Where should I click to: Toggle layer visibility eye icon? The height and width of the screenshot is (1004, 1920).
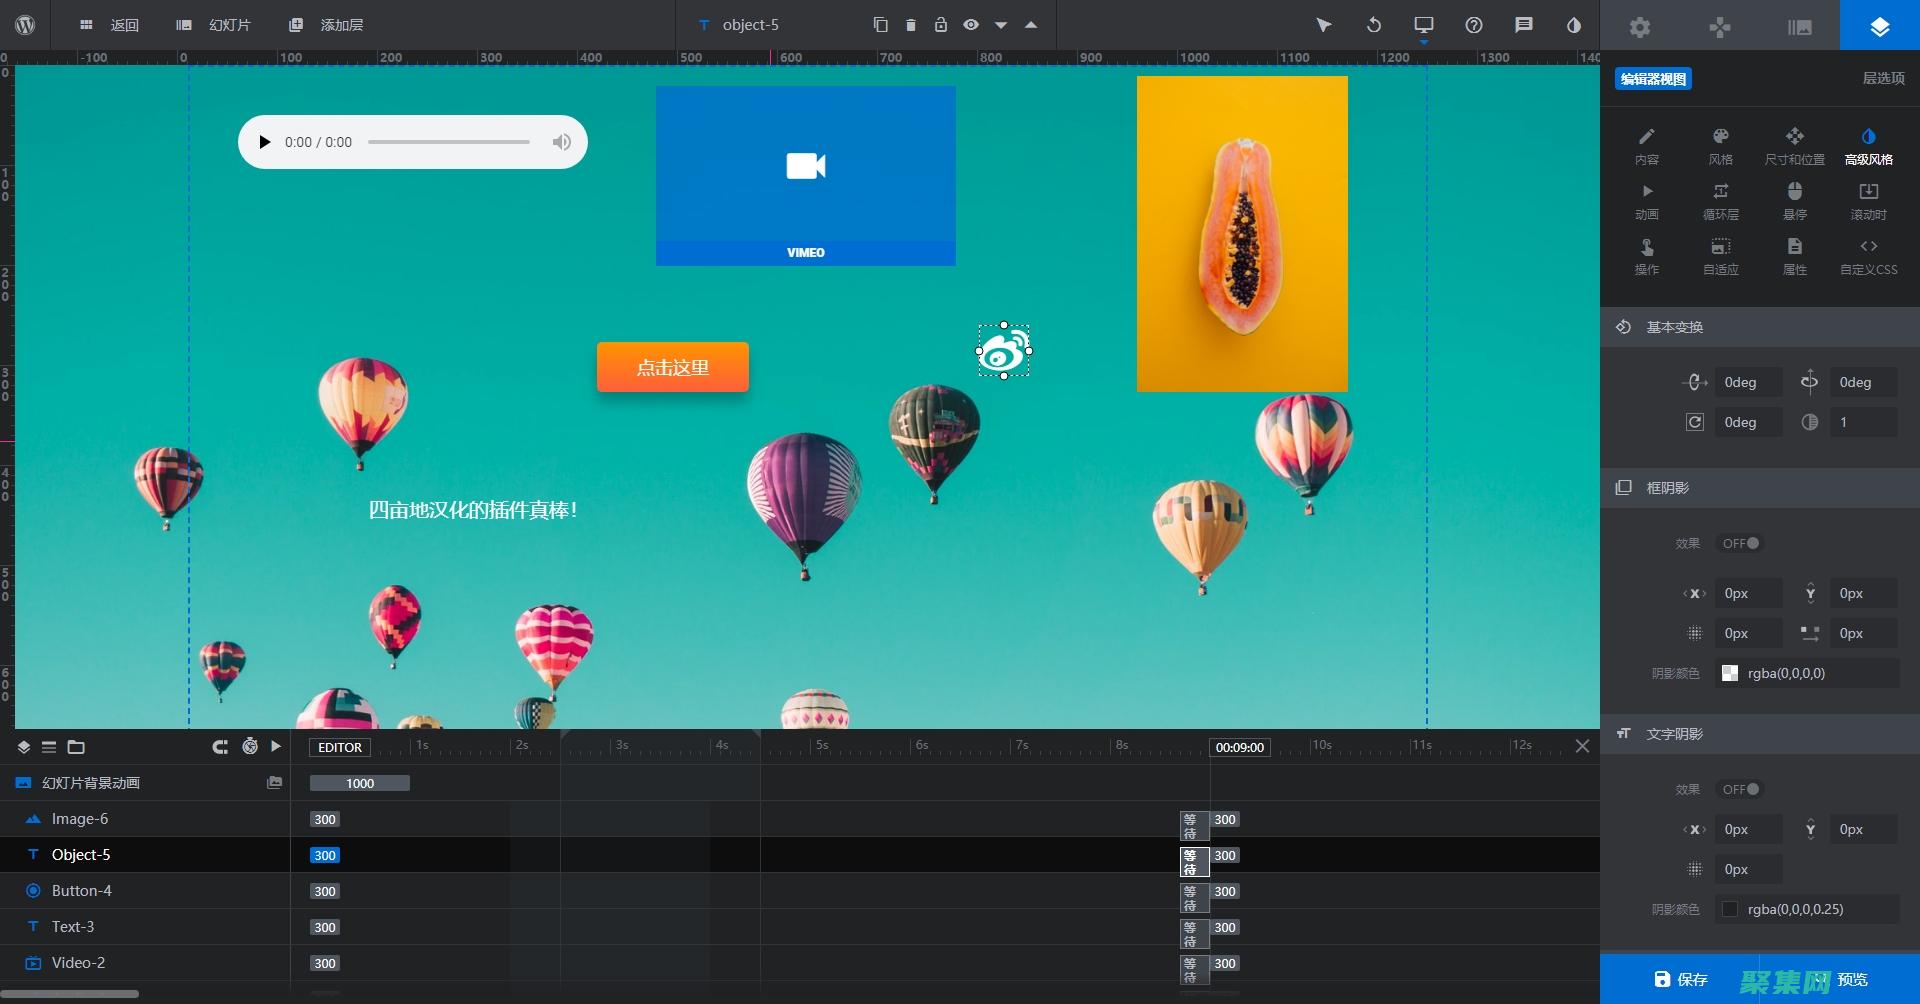971,25
